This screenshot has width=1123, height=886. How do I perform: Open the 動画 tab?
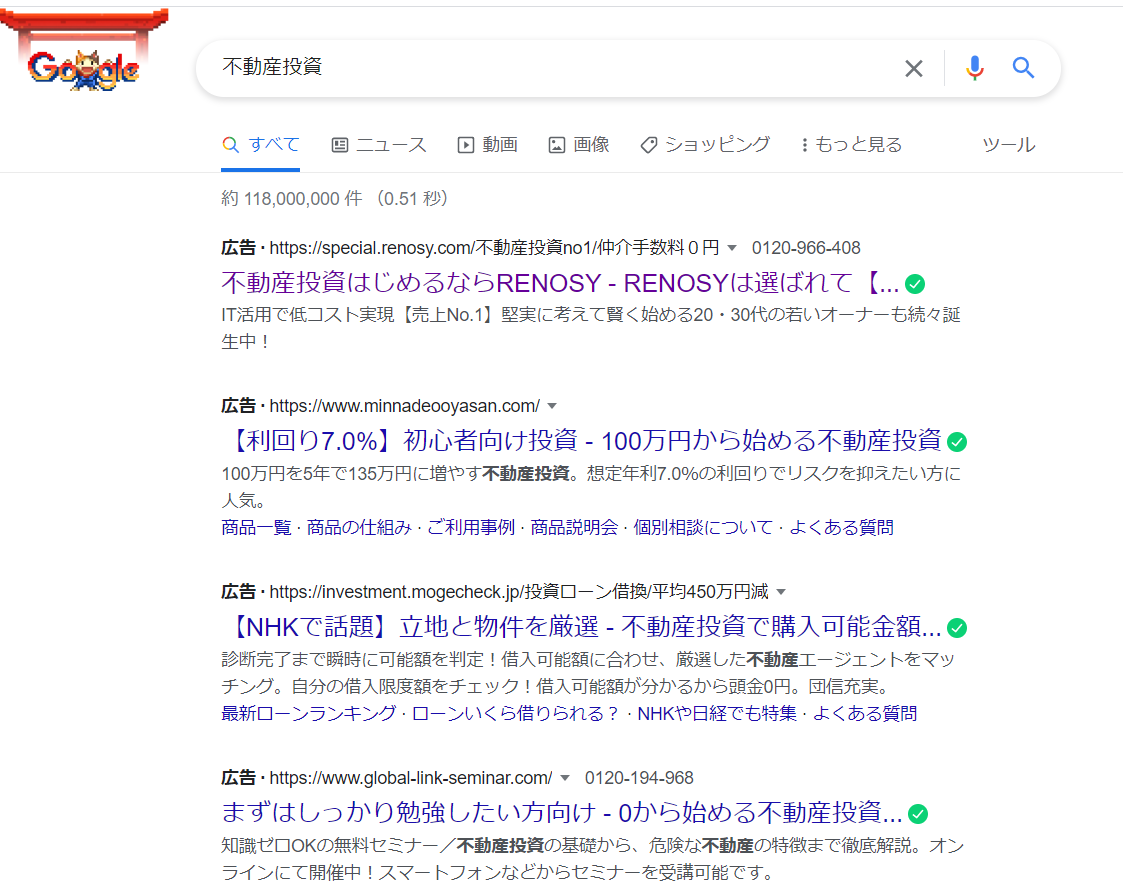pos(487,145)
